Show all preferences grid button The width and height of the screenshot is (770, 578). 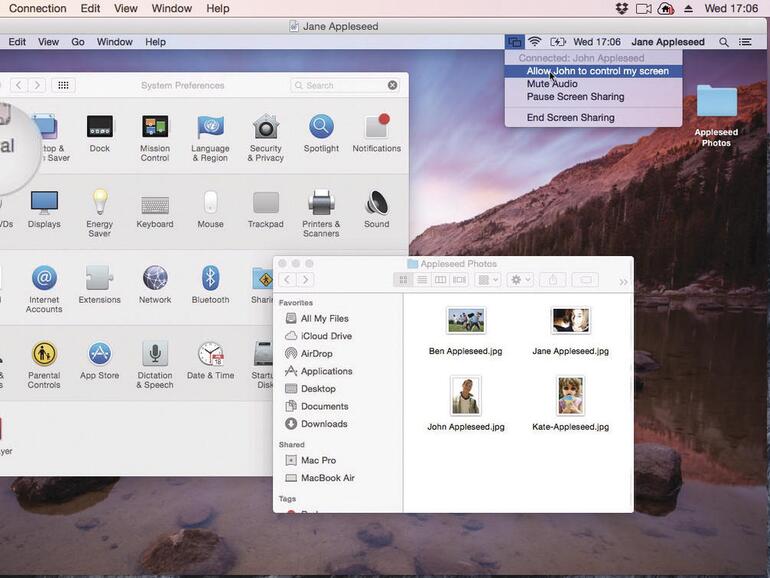click(63, 85)
